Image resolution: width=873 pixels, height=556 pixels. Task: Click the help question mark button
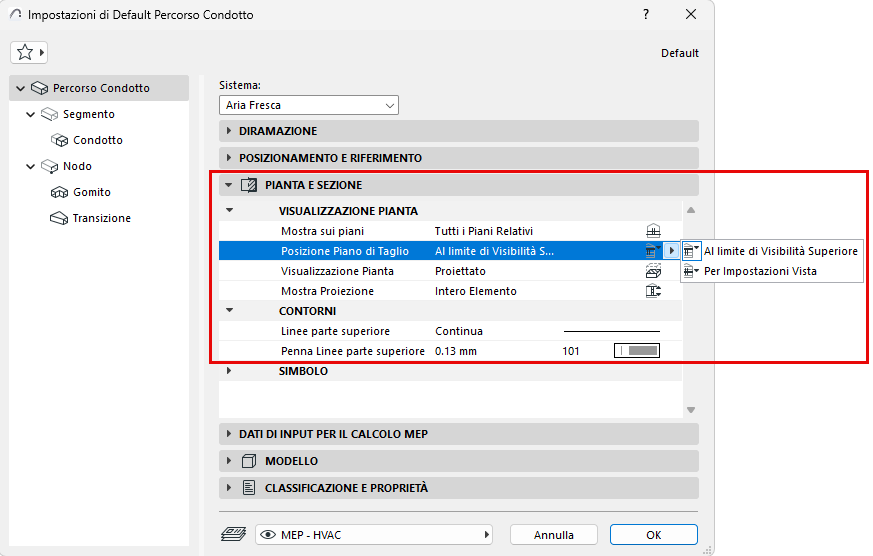point(646,14)
